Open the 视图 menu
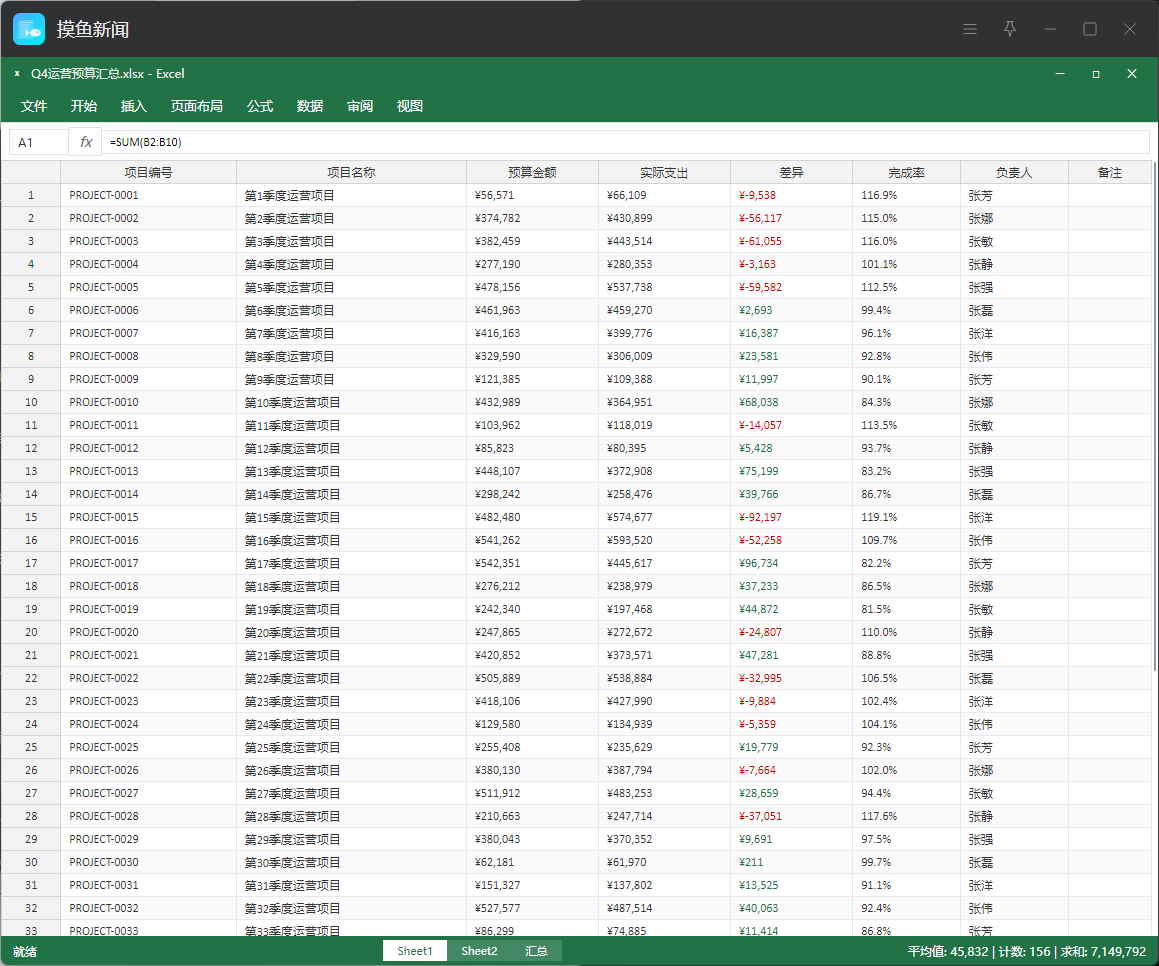The image size is (1159, 966). [409, 106]
